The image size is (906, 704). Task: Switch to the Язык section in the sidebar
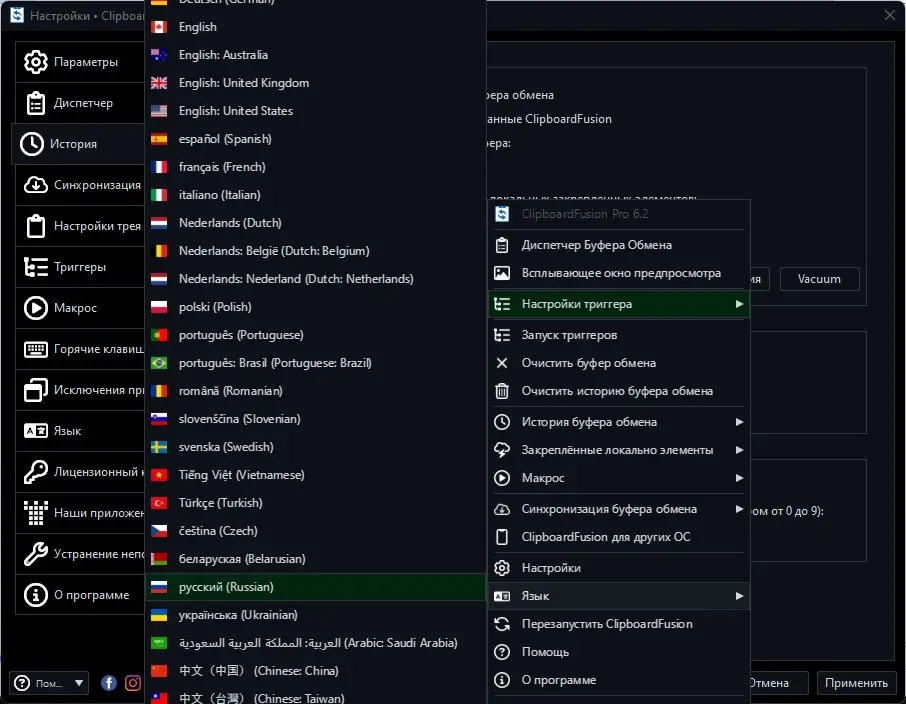coord(68,431)
